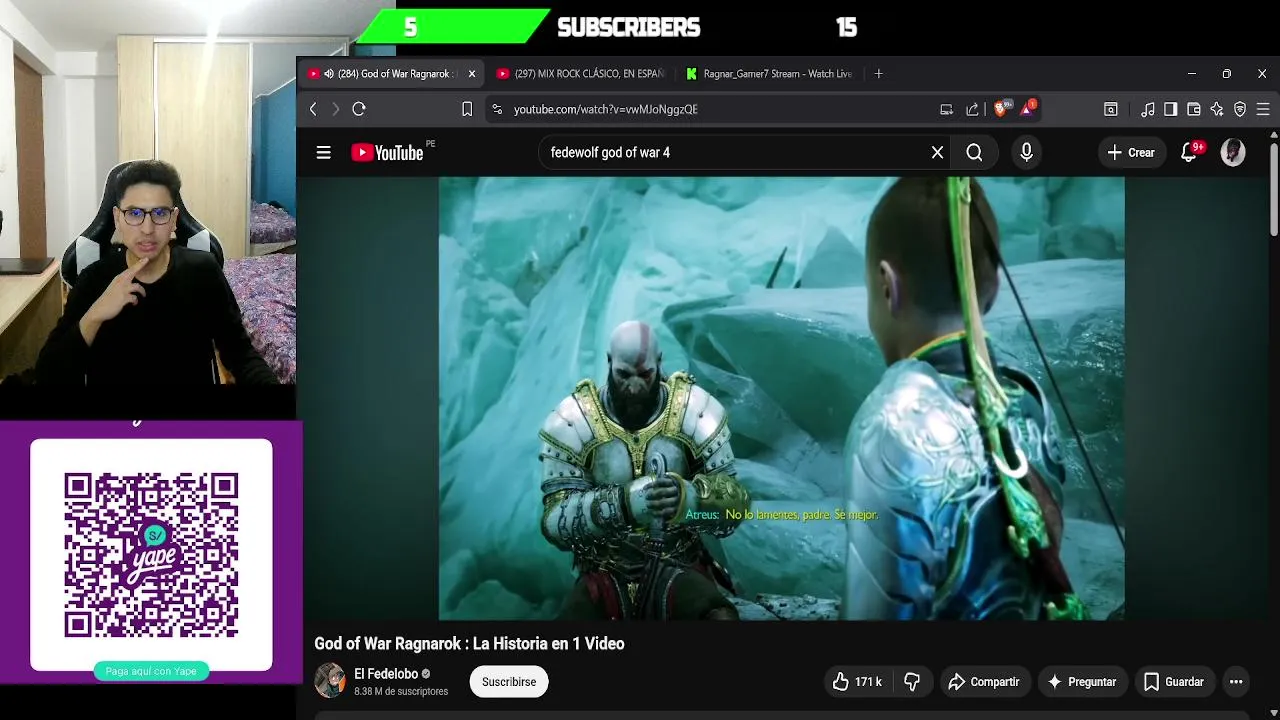1280x720 pixels.
Task: Reload the current page
Action: [x=359, y=109]
